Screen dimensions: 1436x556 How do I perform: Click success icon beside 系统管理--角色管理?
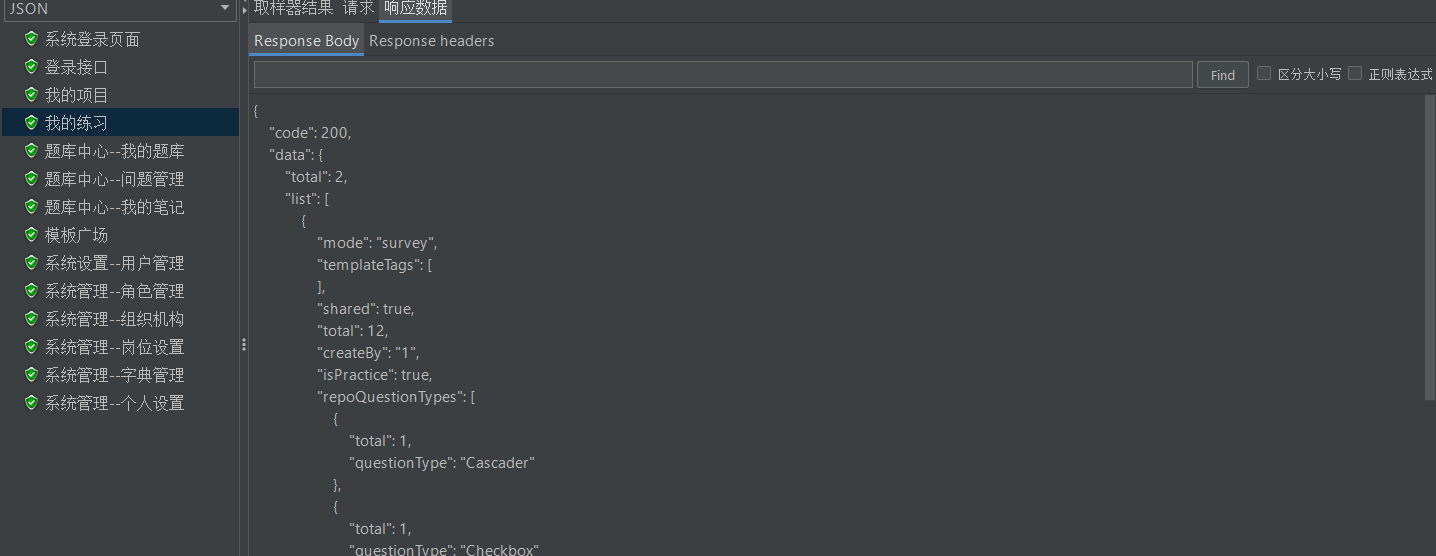[31, 291]
